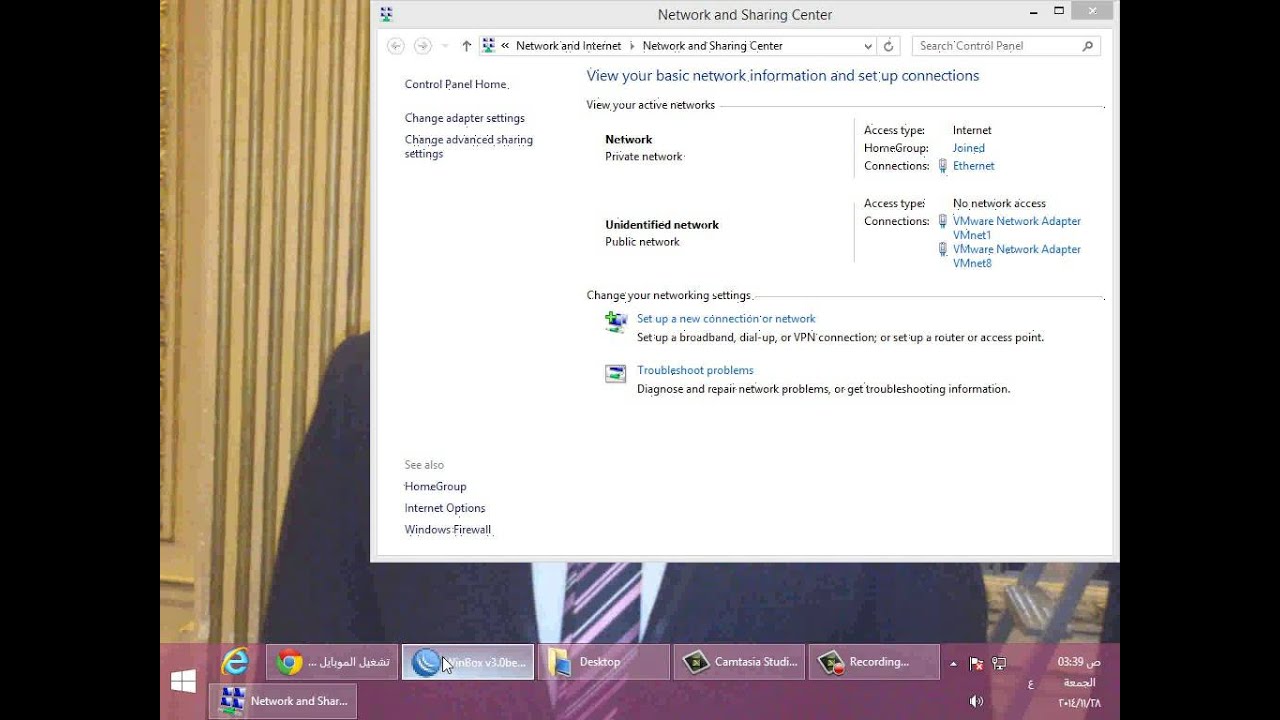This screenshot has width=1280, height=720.
Task: Open the recent locations dropdown arrow
Action: 445,46
